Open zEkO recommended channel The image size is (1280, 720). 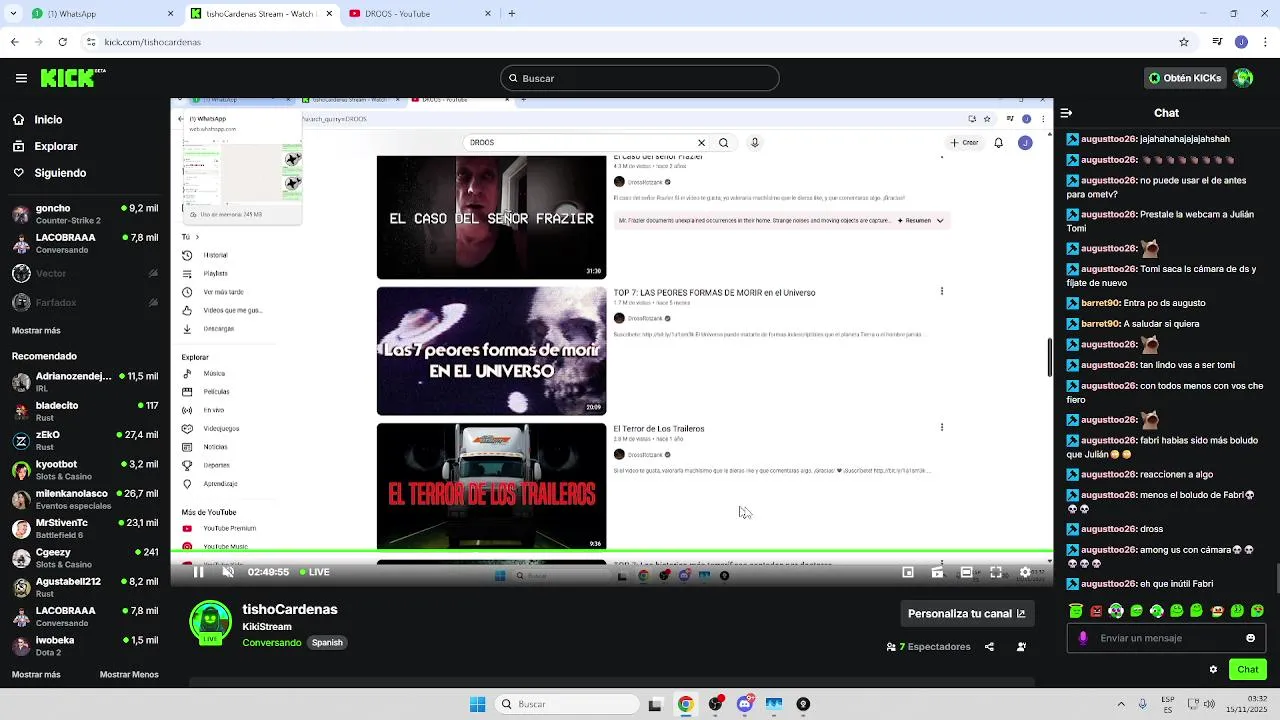[85, 441]
